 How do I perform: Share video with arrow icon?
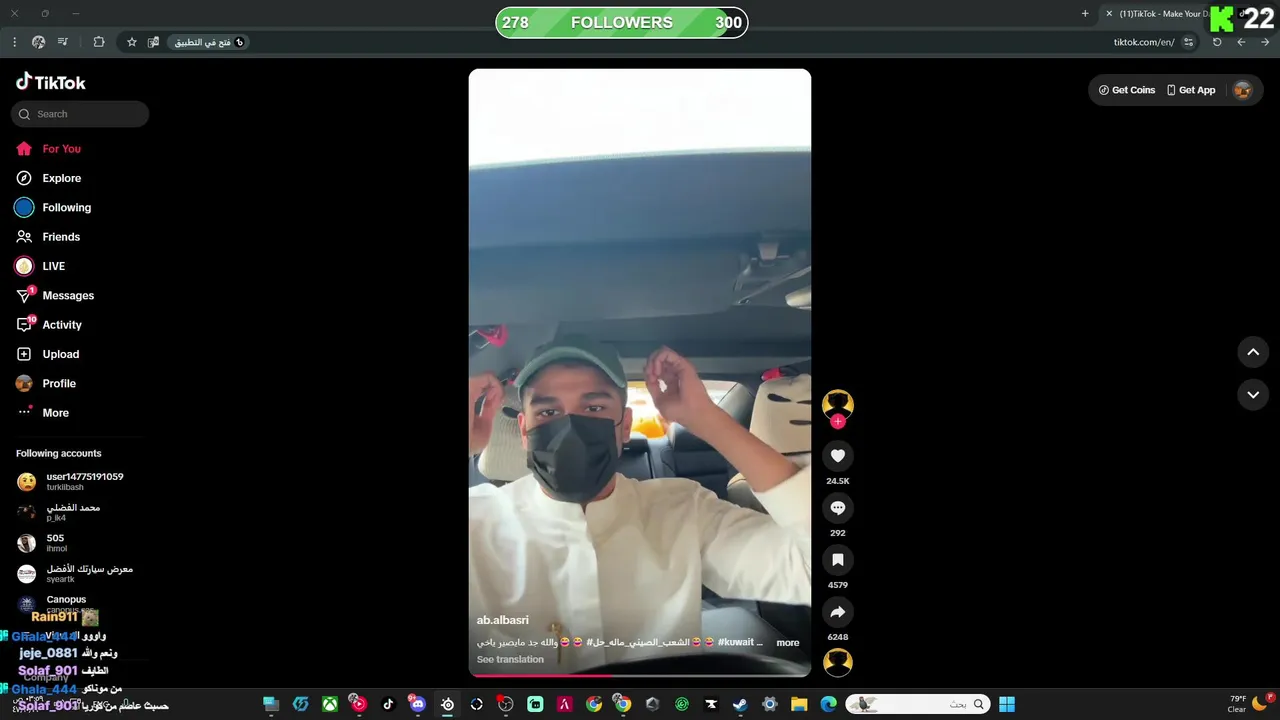pyautogui.click(x=838, y=612)
